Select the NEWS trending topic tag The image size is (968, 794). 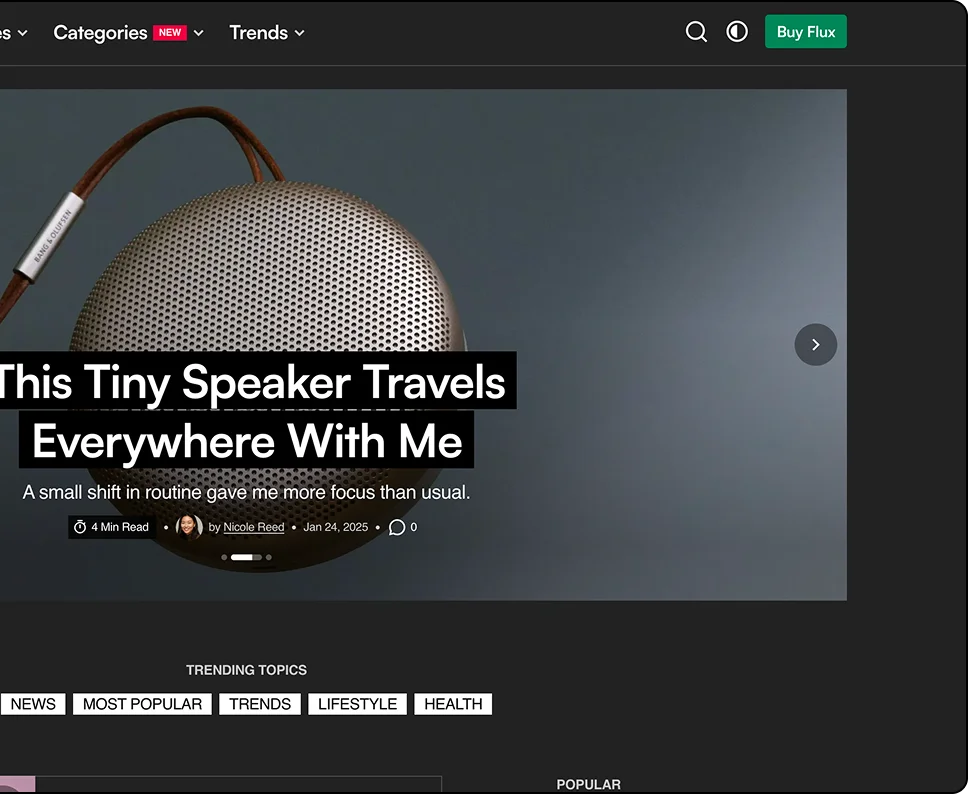(x=33, y=704)
